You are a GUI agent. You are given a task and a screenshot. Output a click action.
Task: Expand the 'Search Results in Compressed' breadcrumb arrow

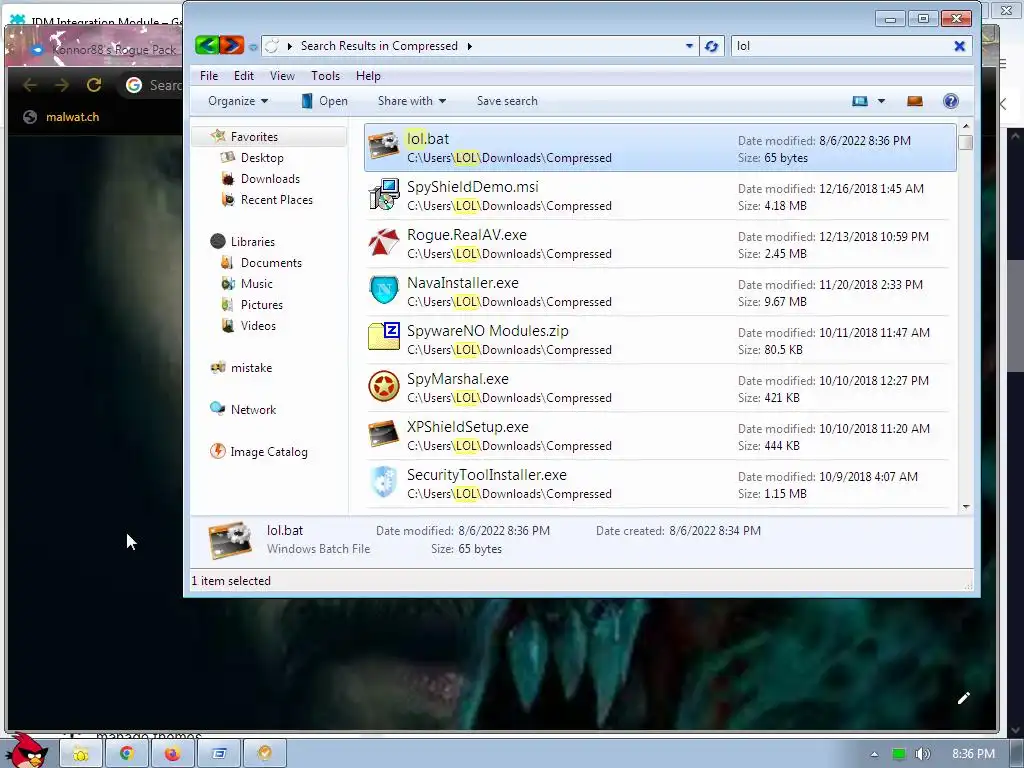tap(470, 46)
